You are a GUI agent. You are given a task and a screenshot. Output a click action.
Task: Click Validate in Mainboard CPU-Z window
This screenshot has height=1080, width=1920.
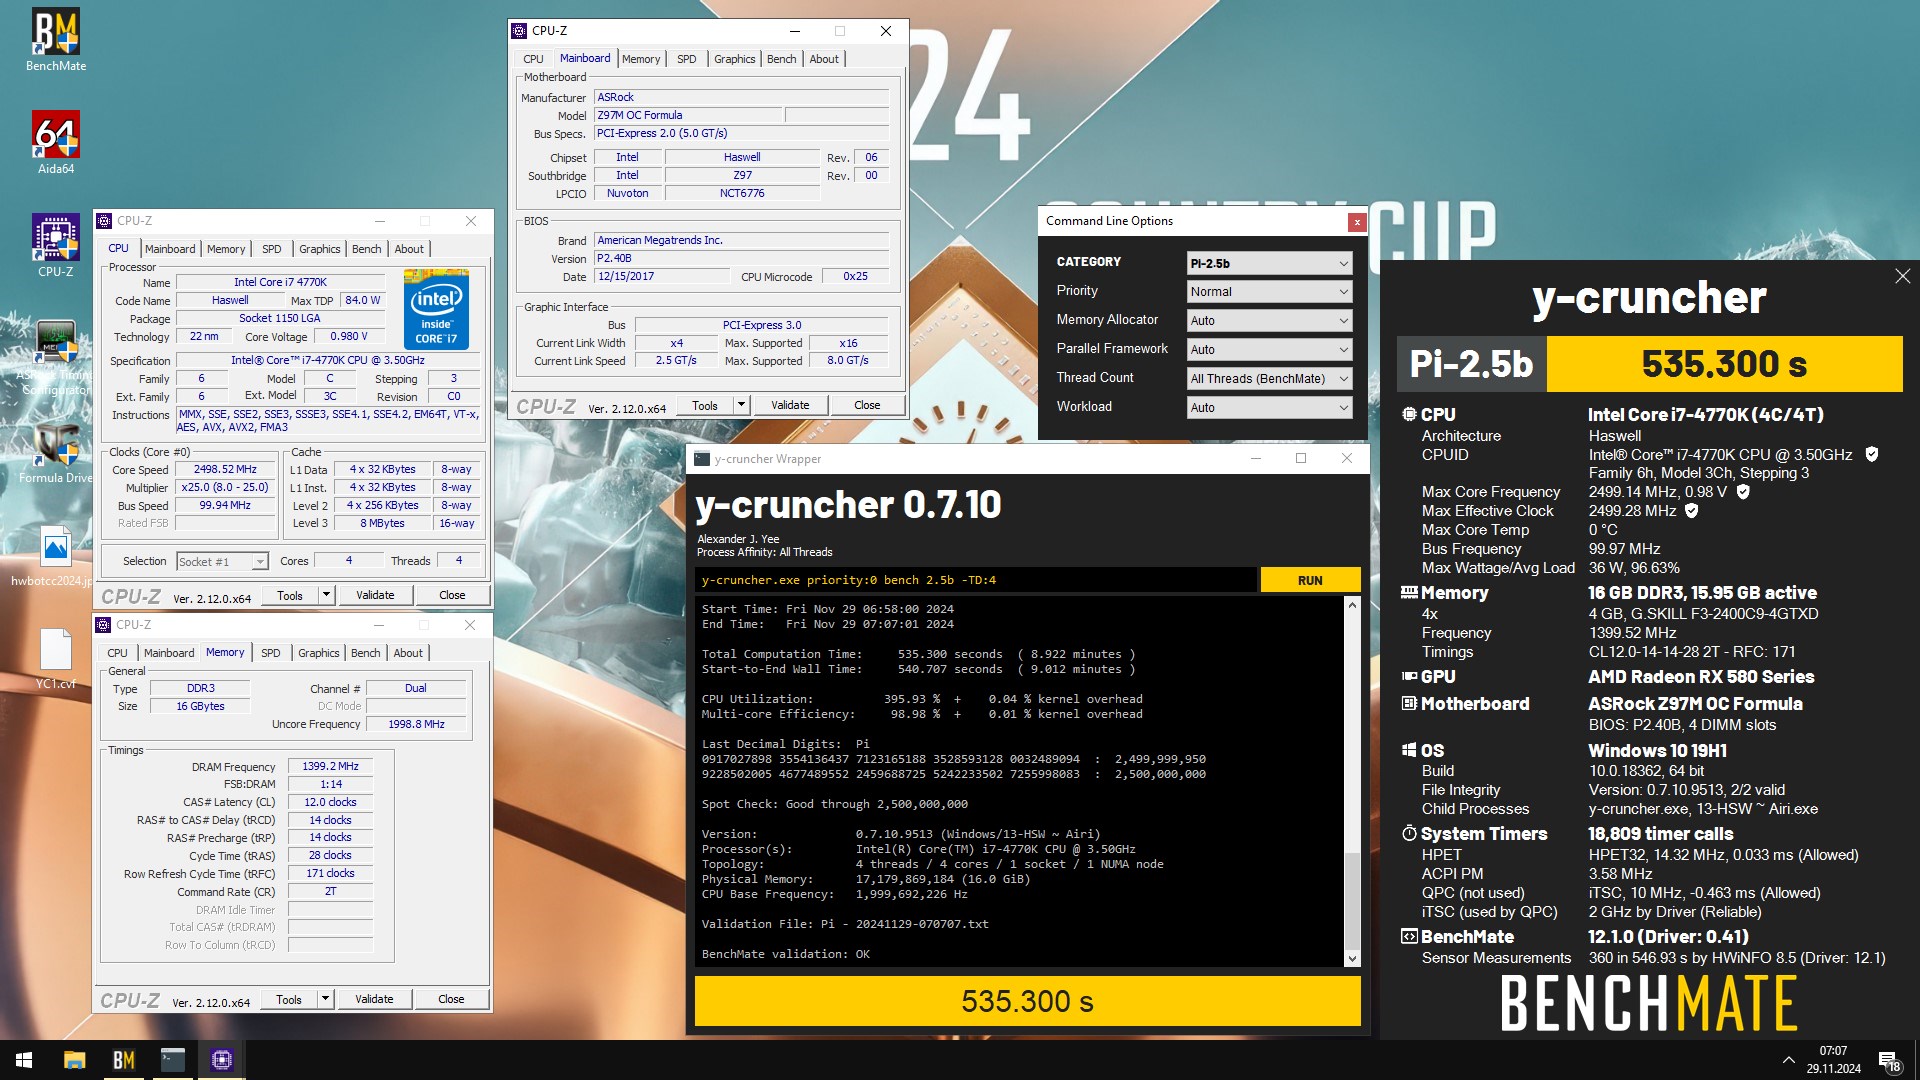tap(790, 405)
